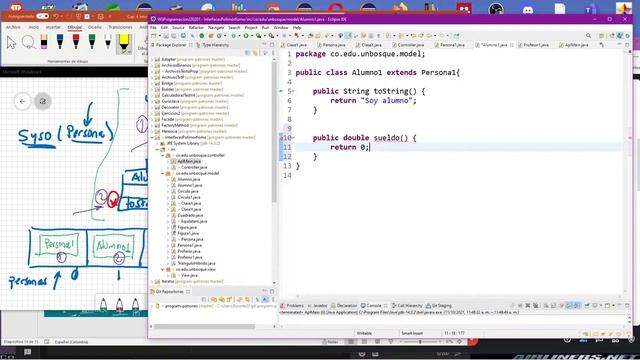Click Link with Editor icon in Package Explorer
This screenshot has width=640, height=360.
[255, 53]
